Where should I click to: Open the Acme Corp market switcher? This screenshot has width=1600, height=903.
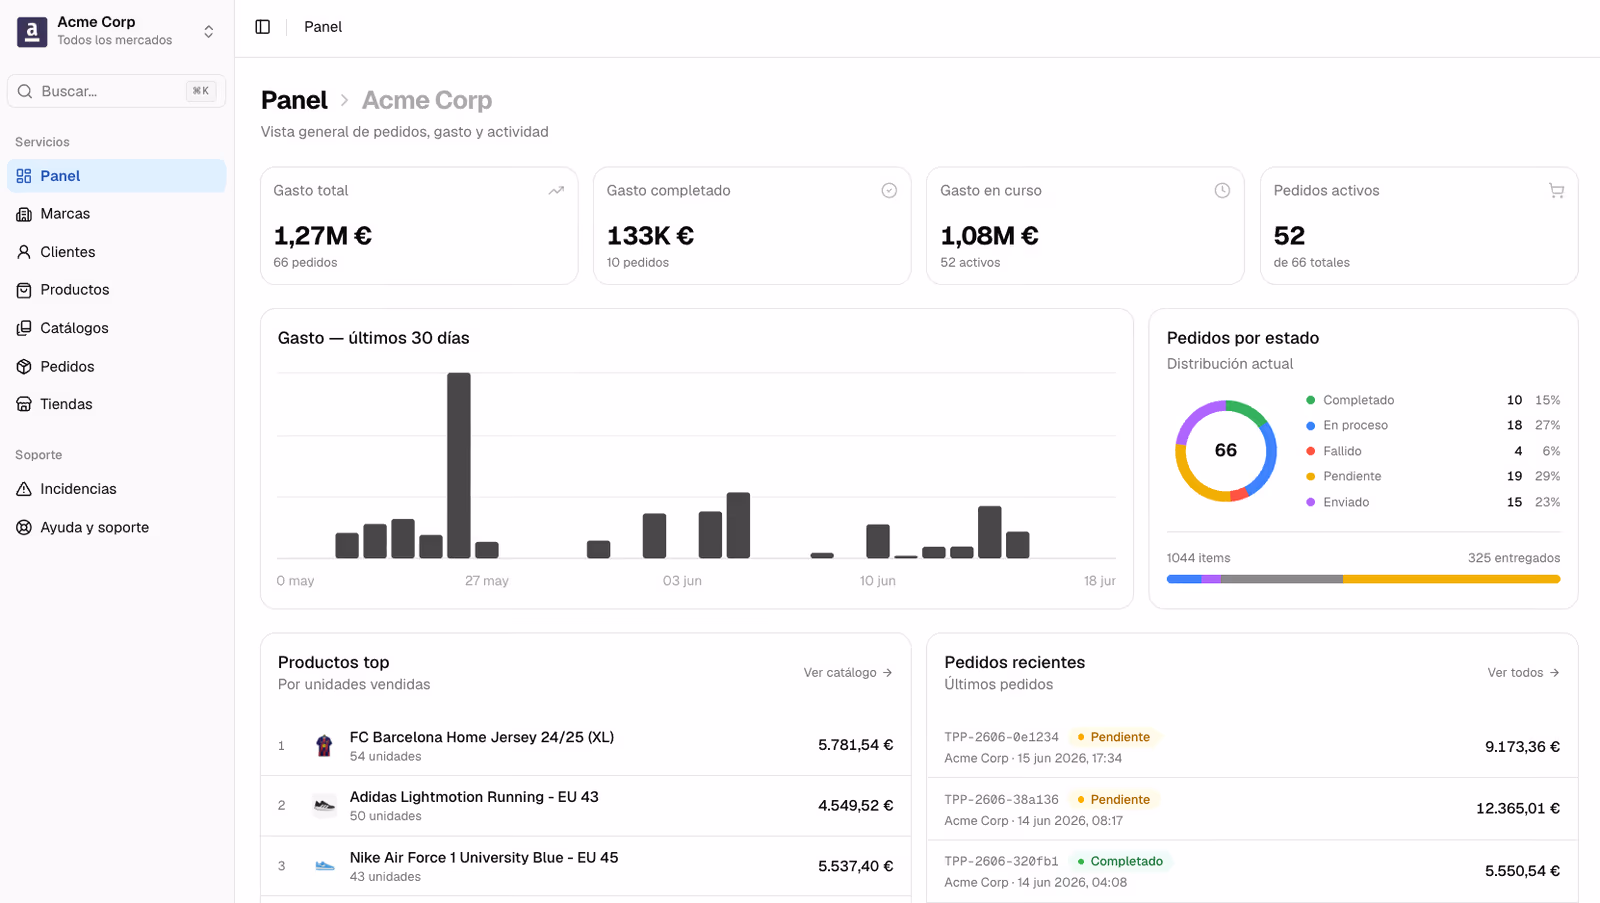coord(117,31)
